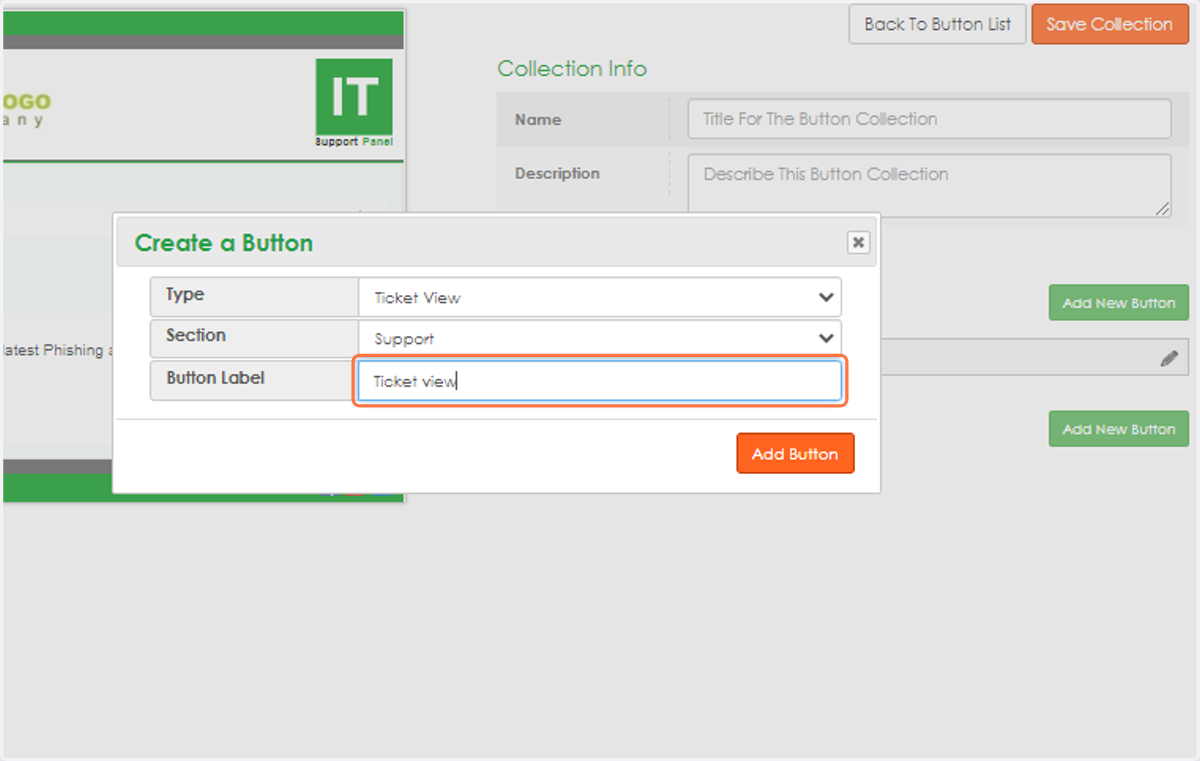Go back via Back To Button List
The width and height of the screenshot is (1200, 761).
tap(937, 24)
